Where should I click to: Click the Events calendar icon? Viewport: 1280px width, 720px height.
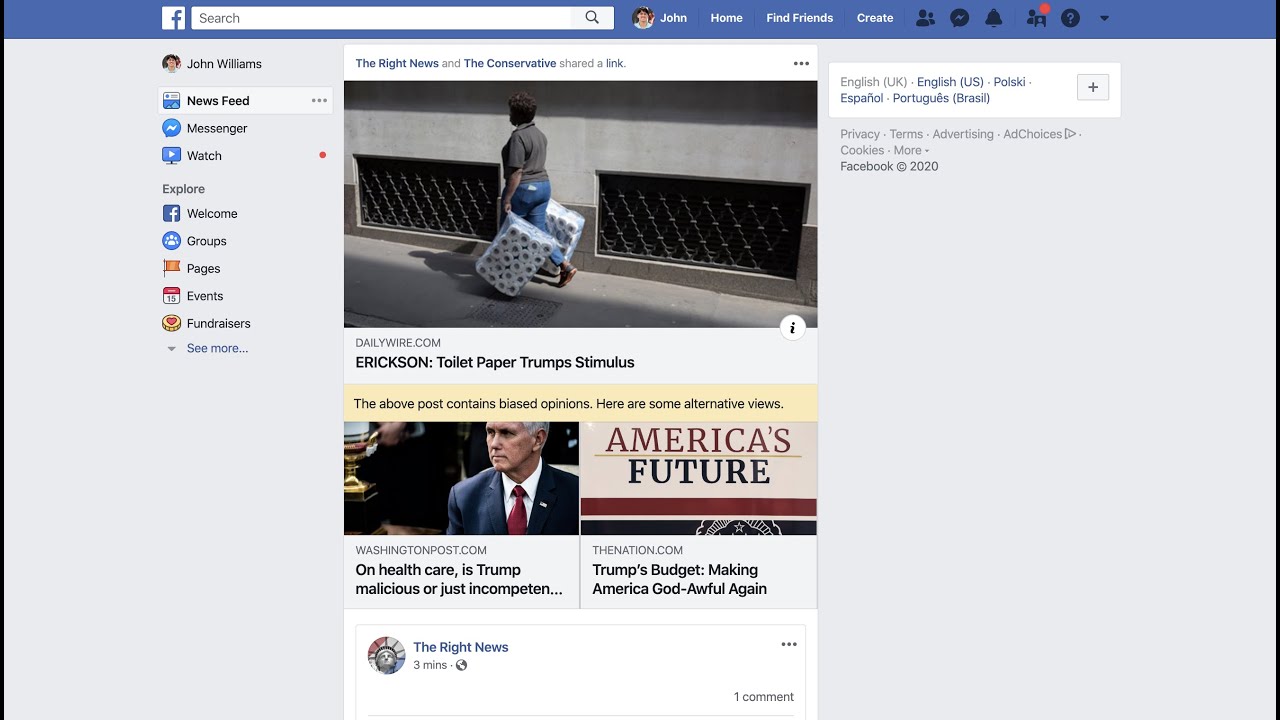(x=171, y=296)
